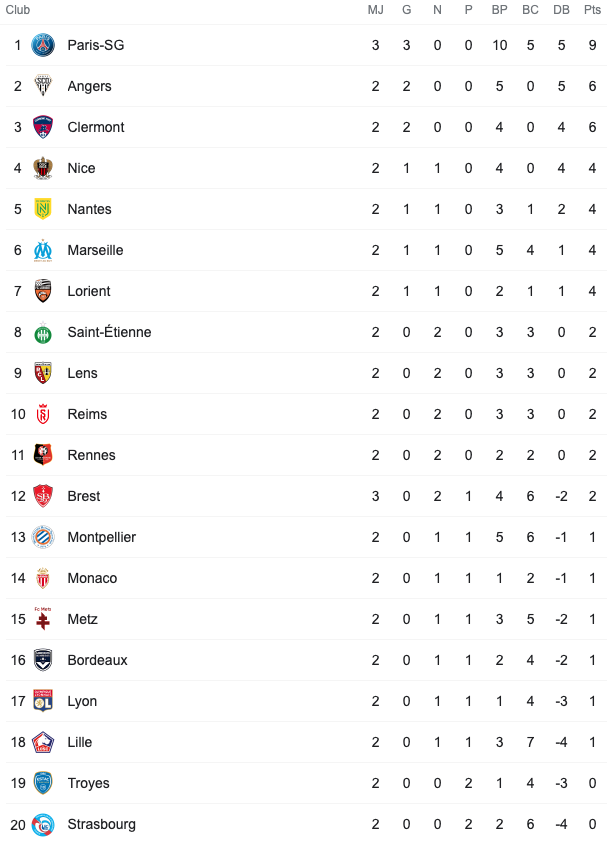
Task: Select the Nice club badge
Action: pyautogui.click(x=43, y=168)
